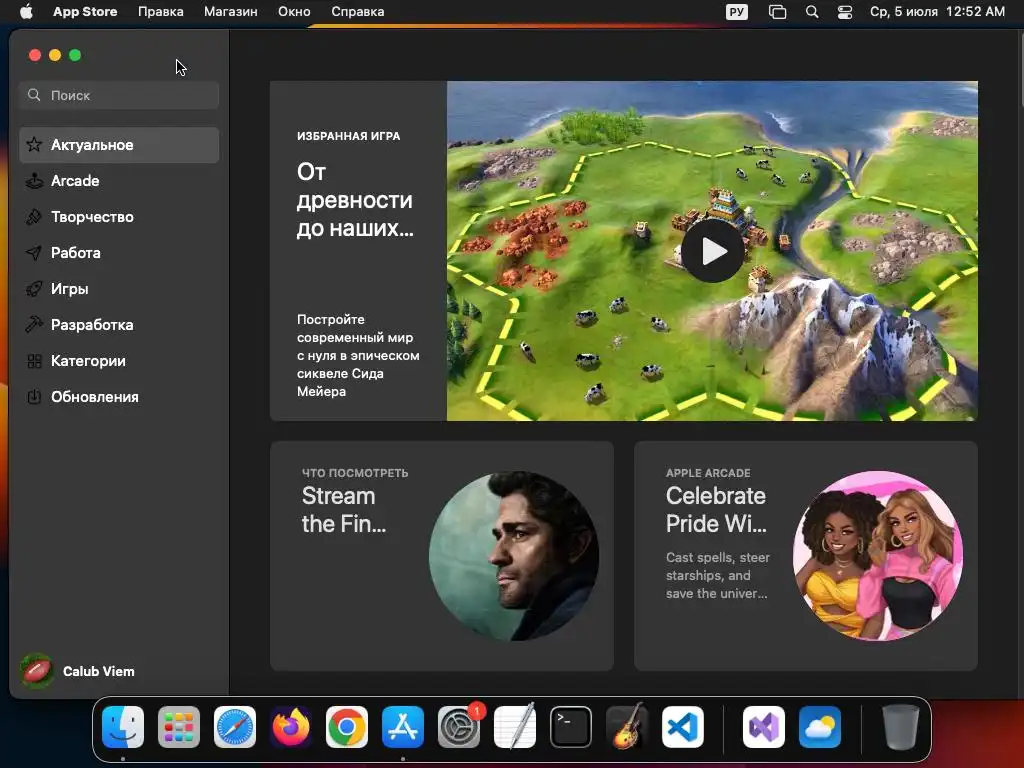Open the Обновления section
This screenshot has height=768, width=1024.
pos(119,397)
